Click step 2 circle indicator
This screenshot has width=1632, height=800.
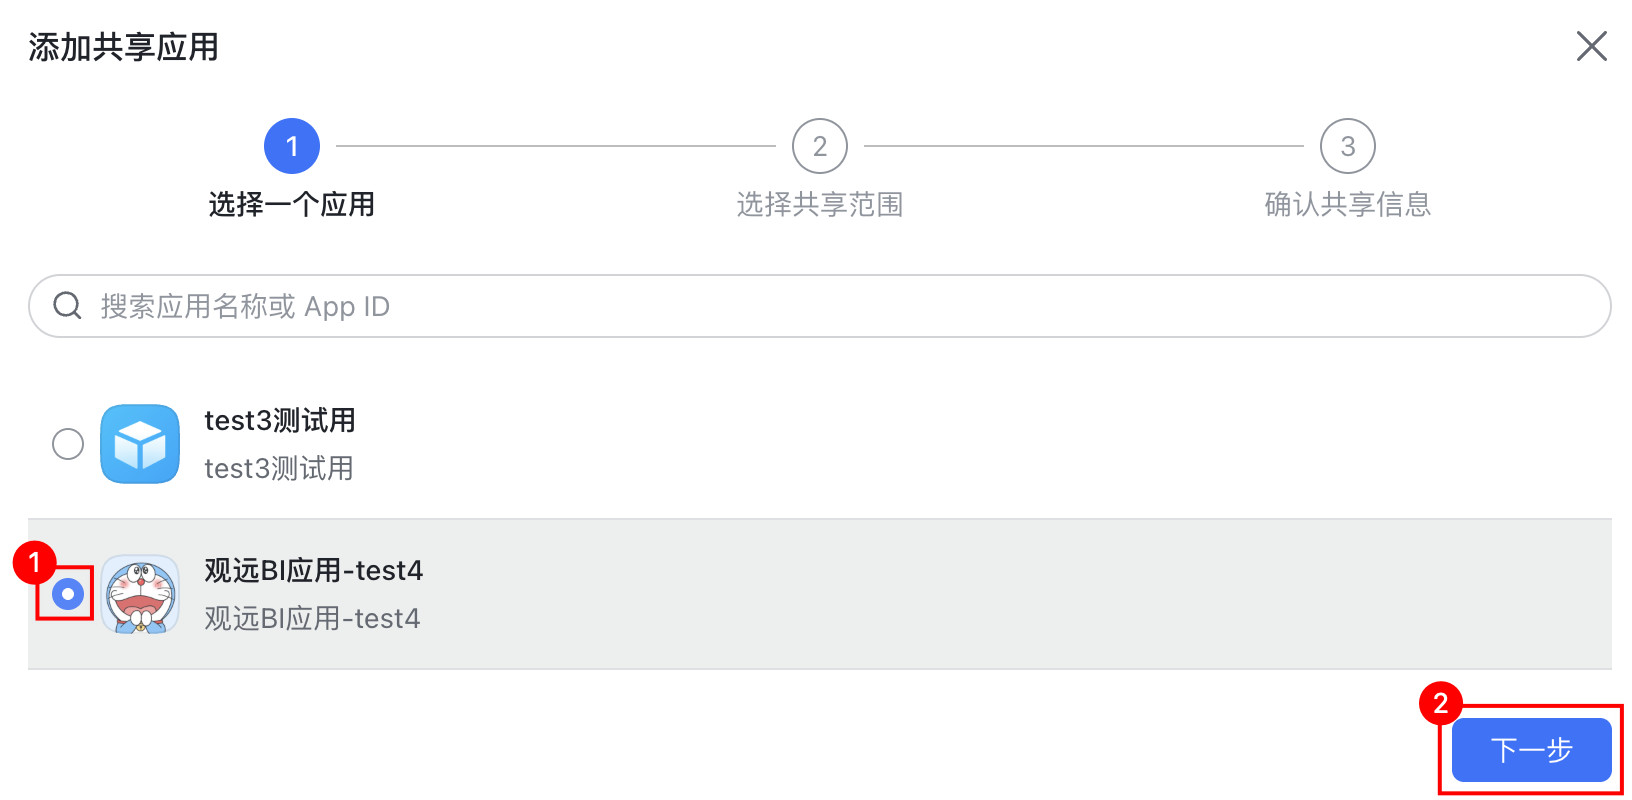click(820, 146)
